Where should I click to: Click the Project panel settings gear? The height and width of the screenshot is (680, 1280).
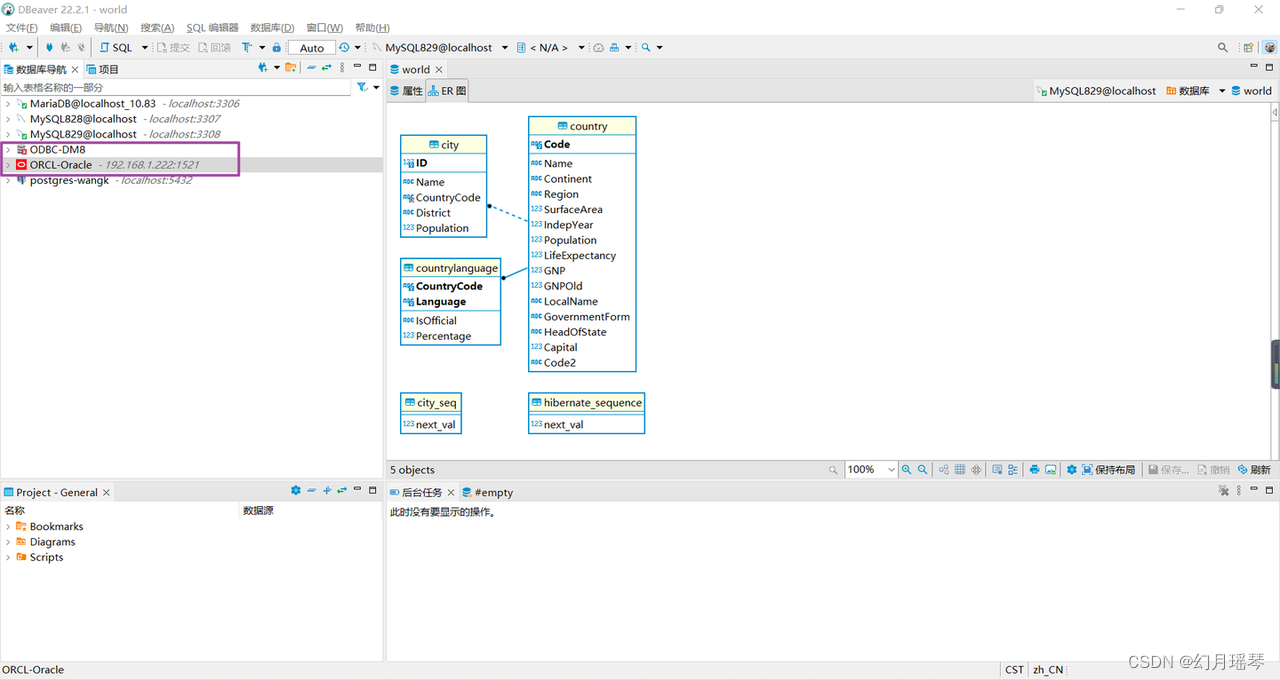tap(295, 490)
